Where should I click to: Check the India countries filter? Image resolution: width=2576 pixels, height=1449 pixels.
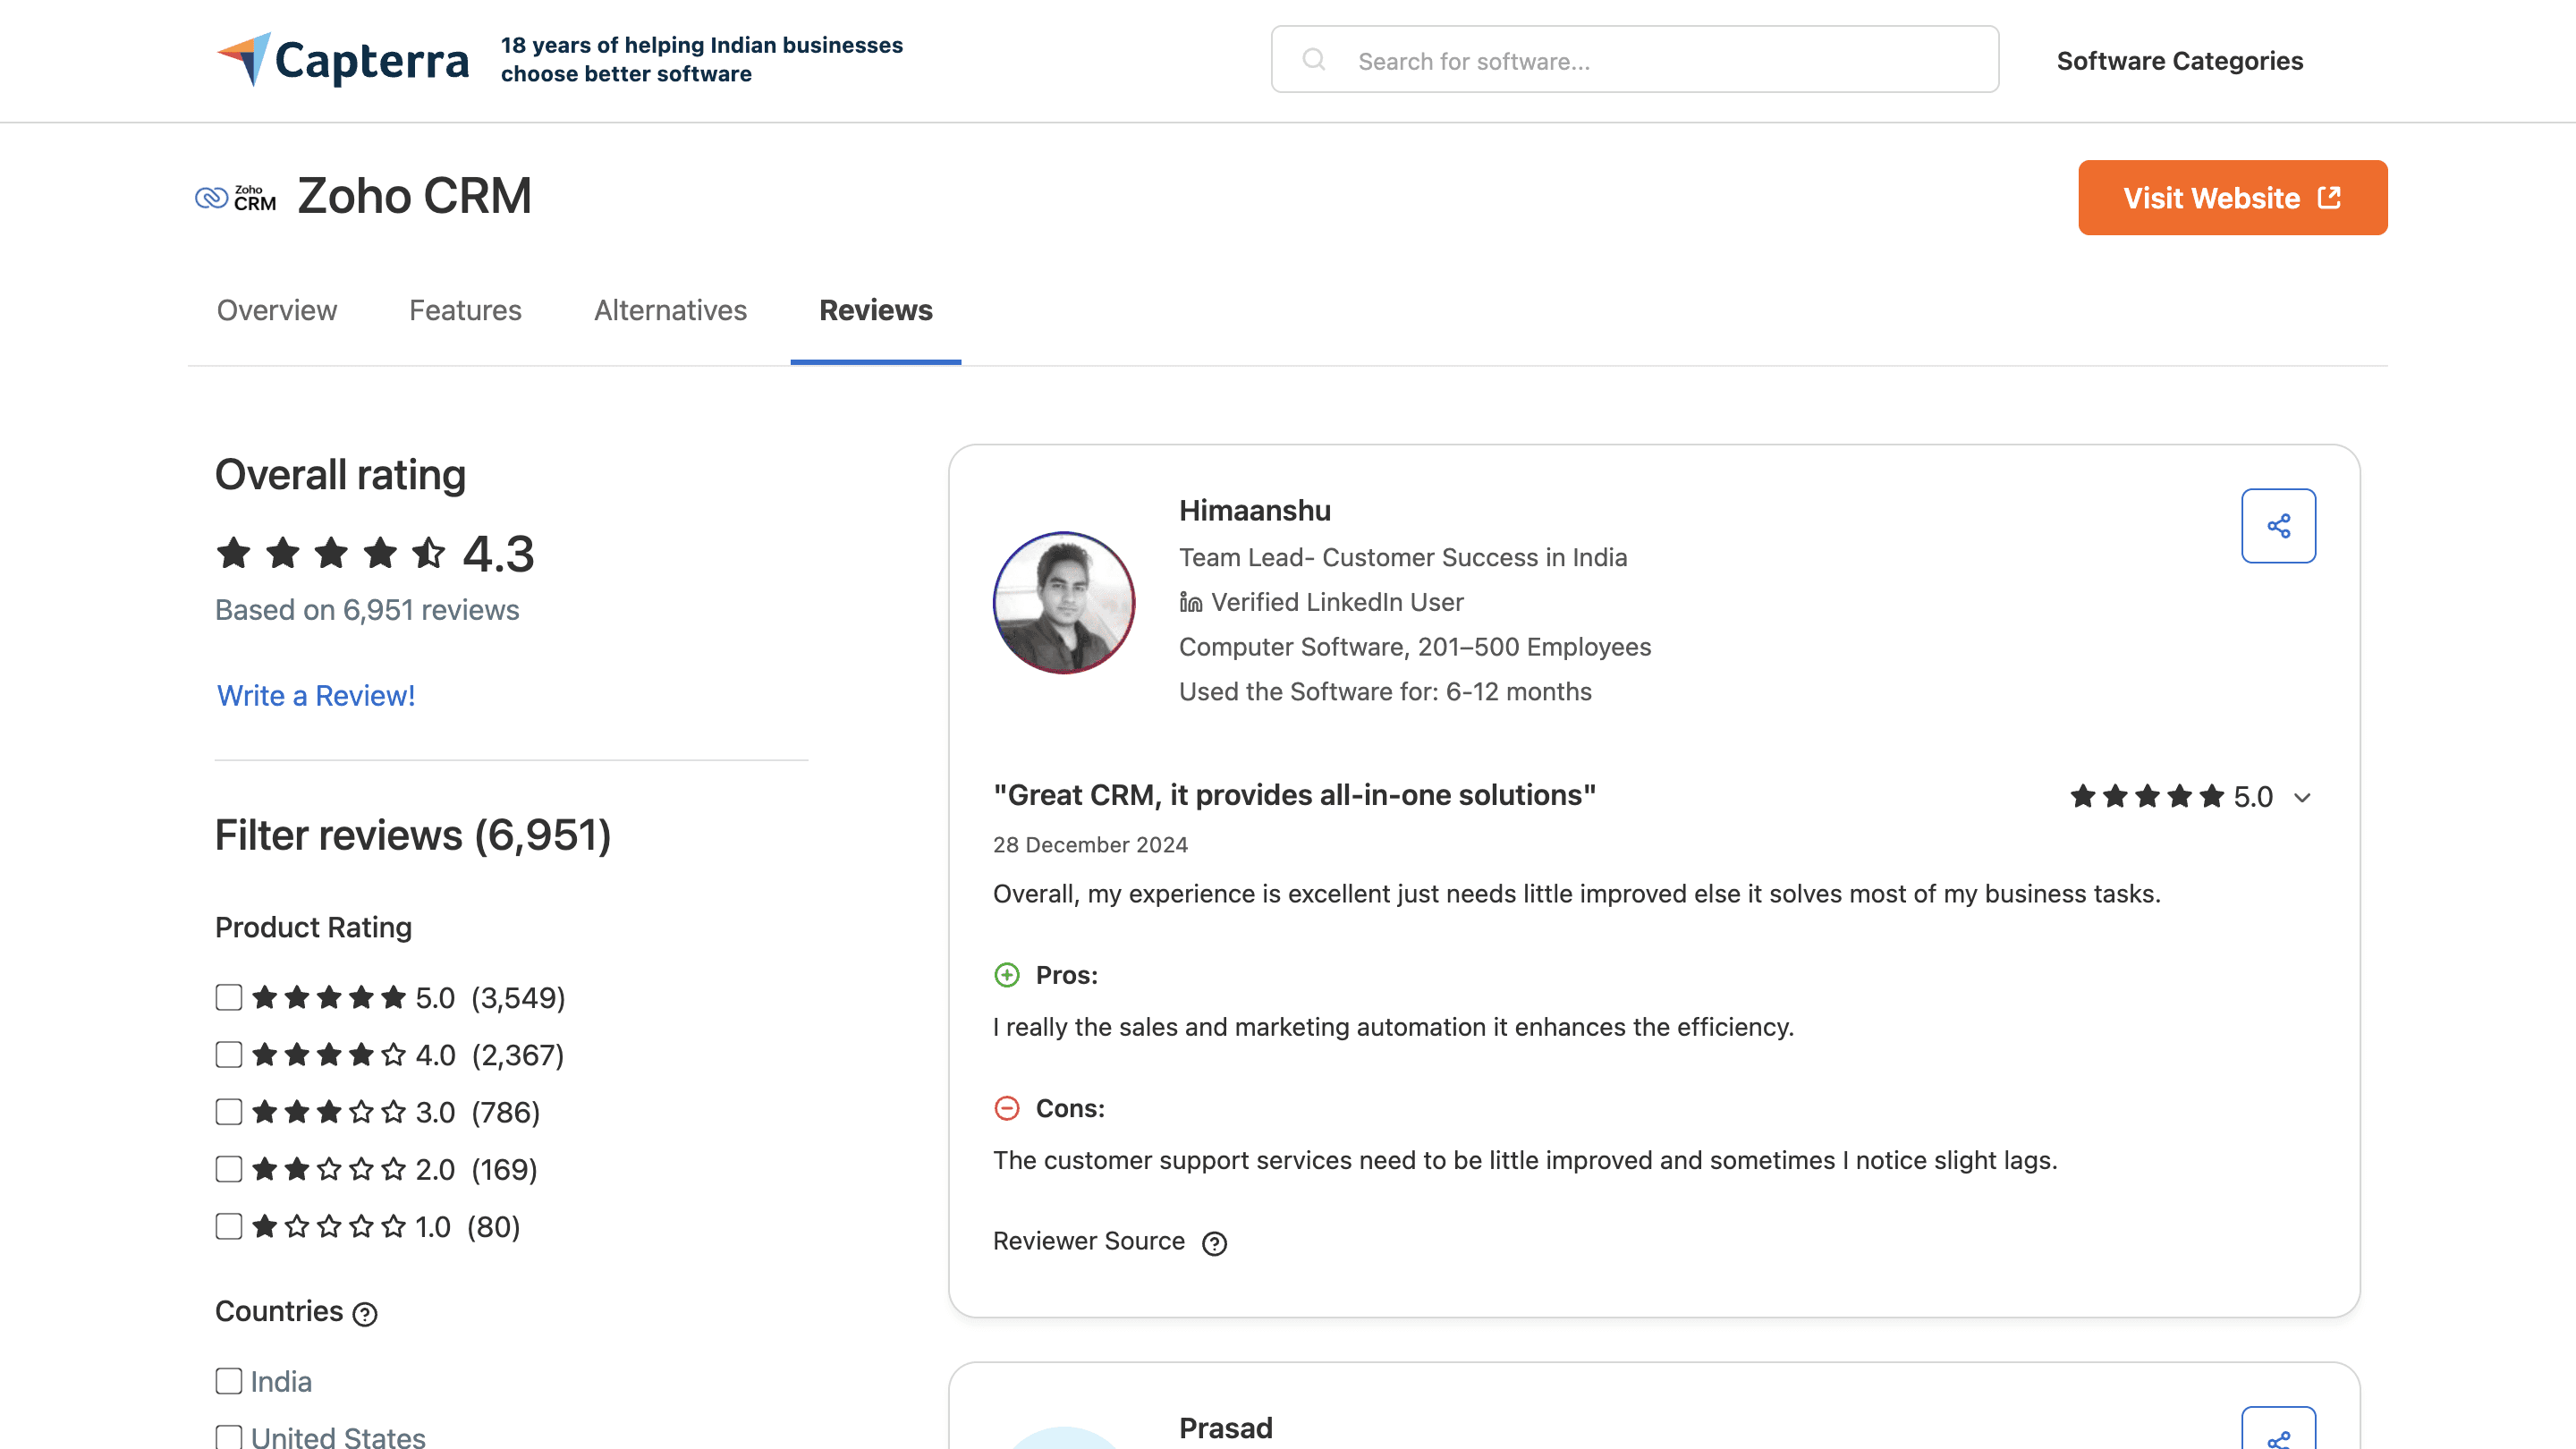(228, 1381)
